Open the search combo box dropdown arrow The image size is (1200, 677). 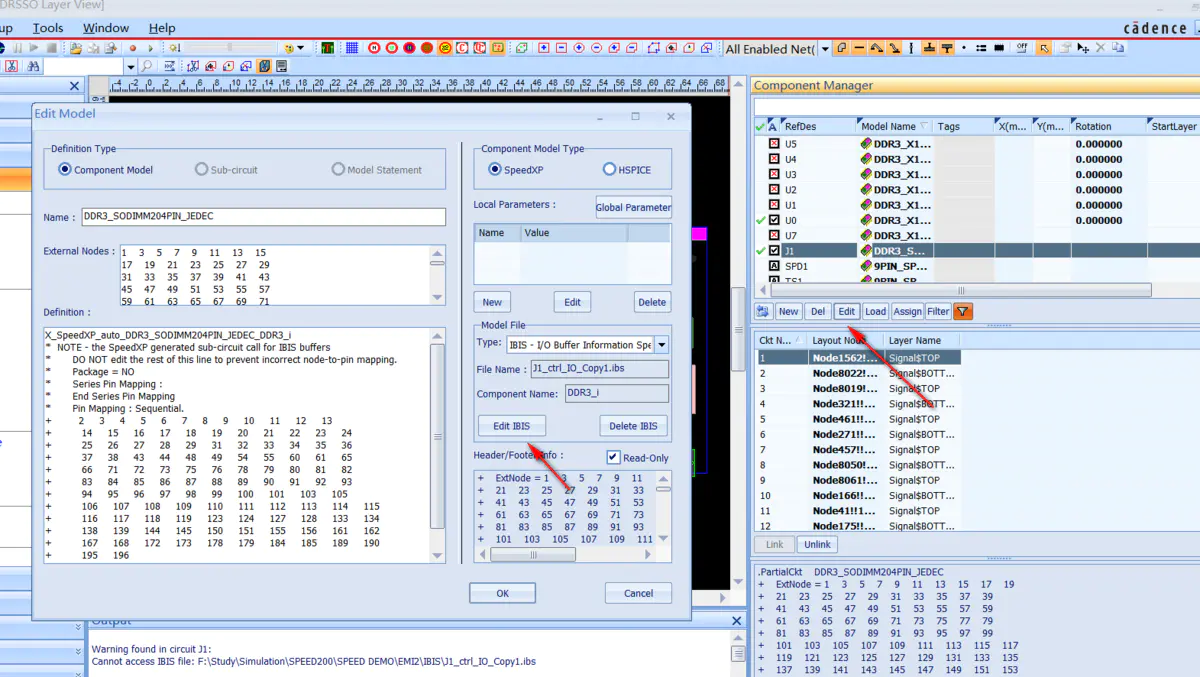(x=131, y=66)
